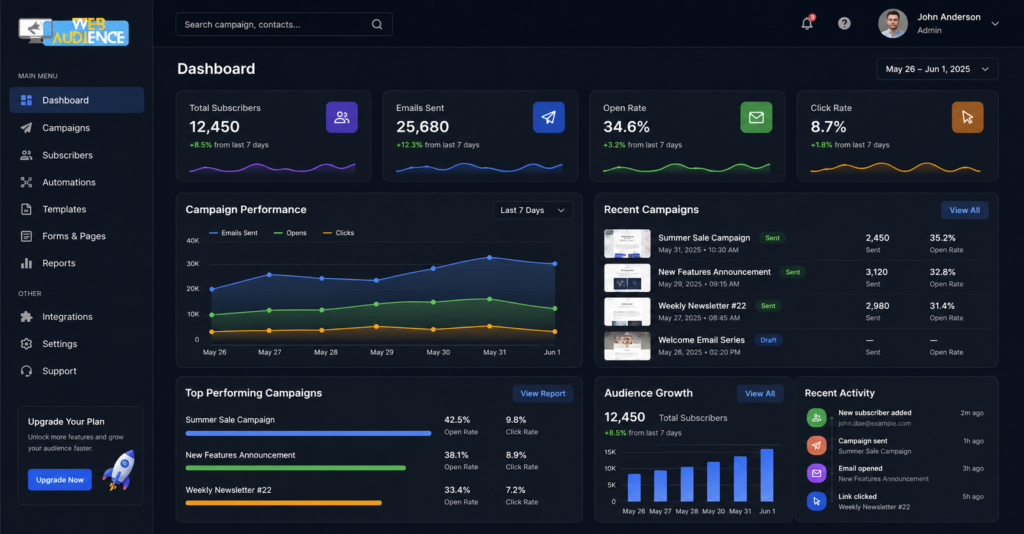The height and width of the screenshot is (534, 1024).
Task: Click the purple Email opened activity icon
Action: pyautogui.click(x=816, y=473)
